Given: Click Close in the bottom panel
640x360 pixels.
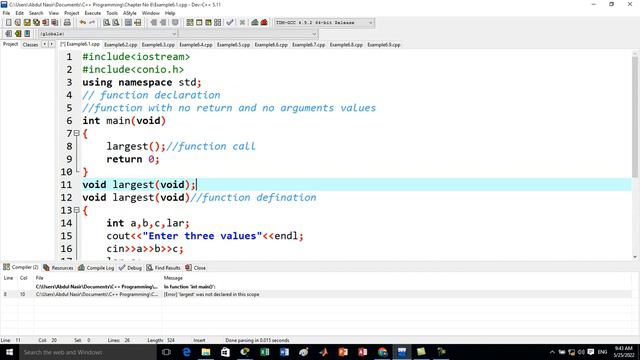Looking at the screenshot, I should [x=196, y=268].
